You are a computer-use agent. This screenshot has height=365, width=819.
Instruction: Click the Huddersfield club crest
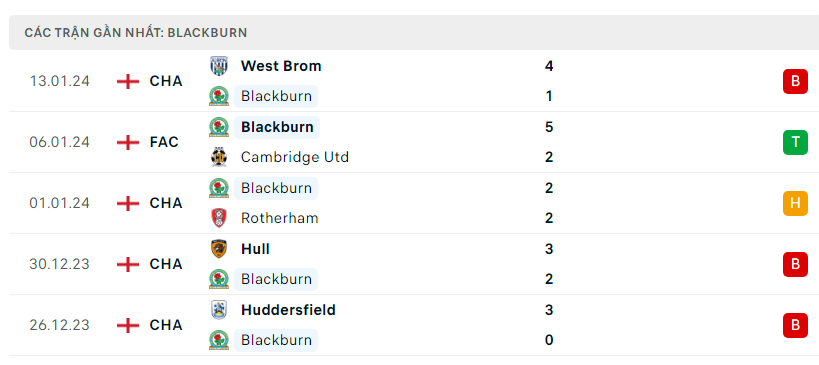(x=219, y=310)
